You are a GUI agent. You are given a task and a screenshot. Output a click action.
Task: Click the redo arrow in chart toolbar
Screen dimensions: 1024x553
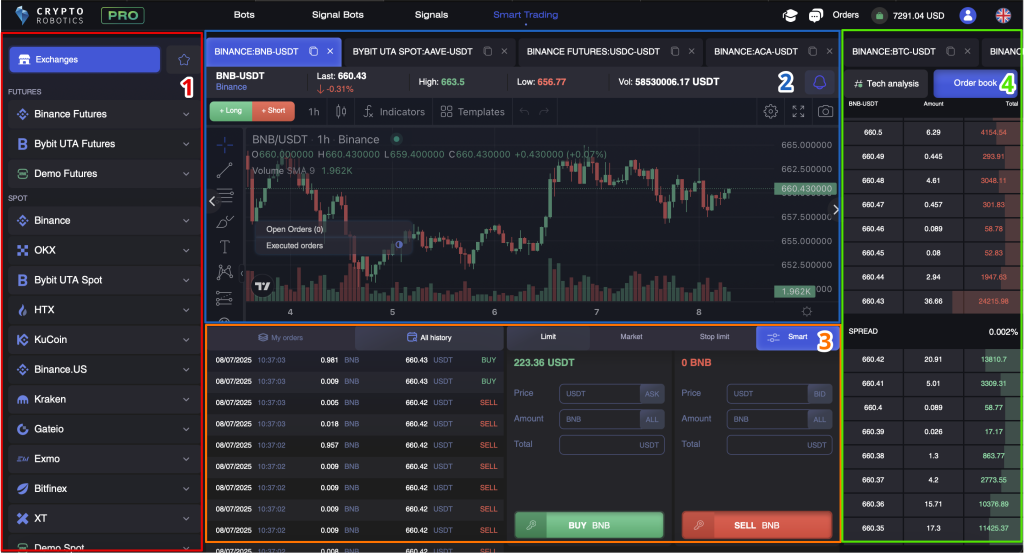543,112
